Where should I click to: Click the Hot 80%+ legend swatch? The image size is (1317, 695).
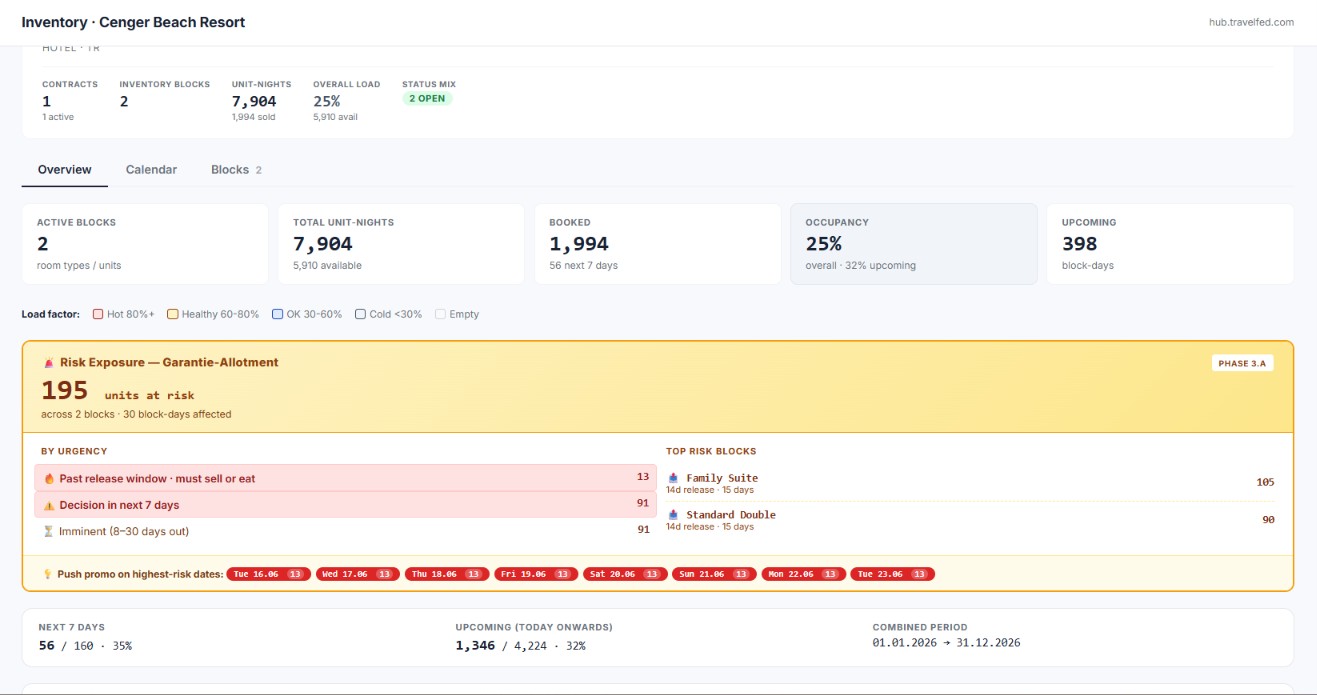point(98,314)
